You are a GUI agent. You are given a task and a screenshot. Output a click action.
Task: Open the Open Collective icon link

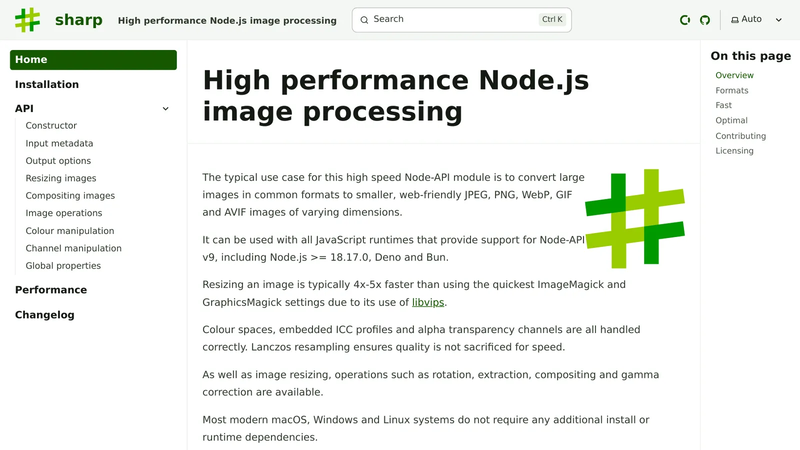click(685, 20)
